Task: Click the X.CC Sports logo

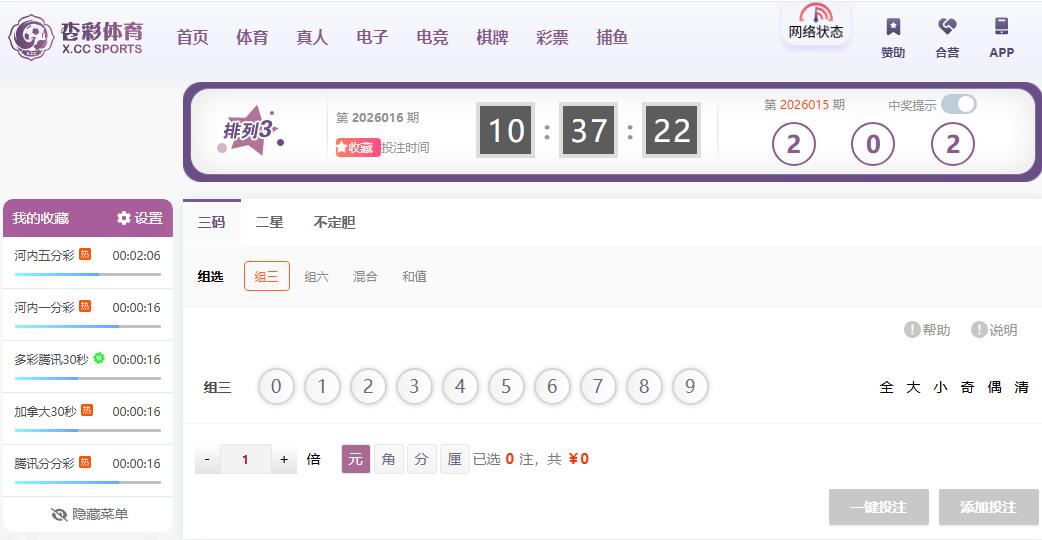Action: (x=76, y=37)
